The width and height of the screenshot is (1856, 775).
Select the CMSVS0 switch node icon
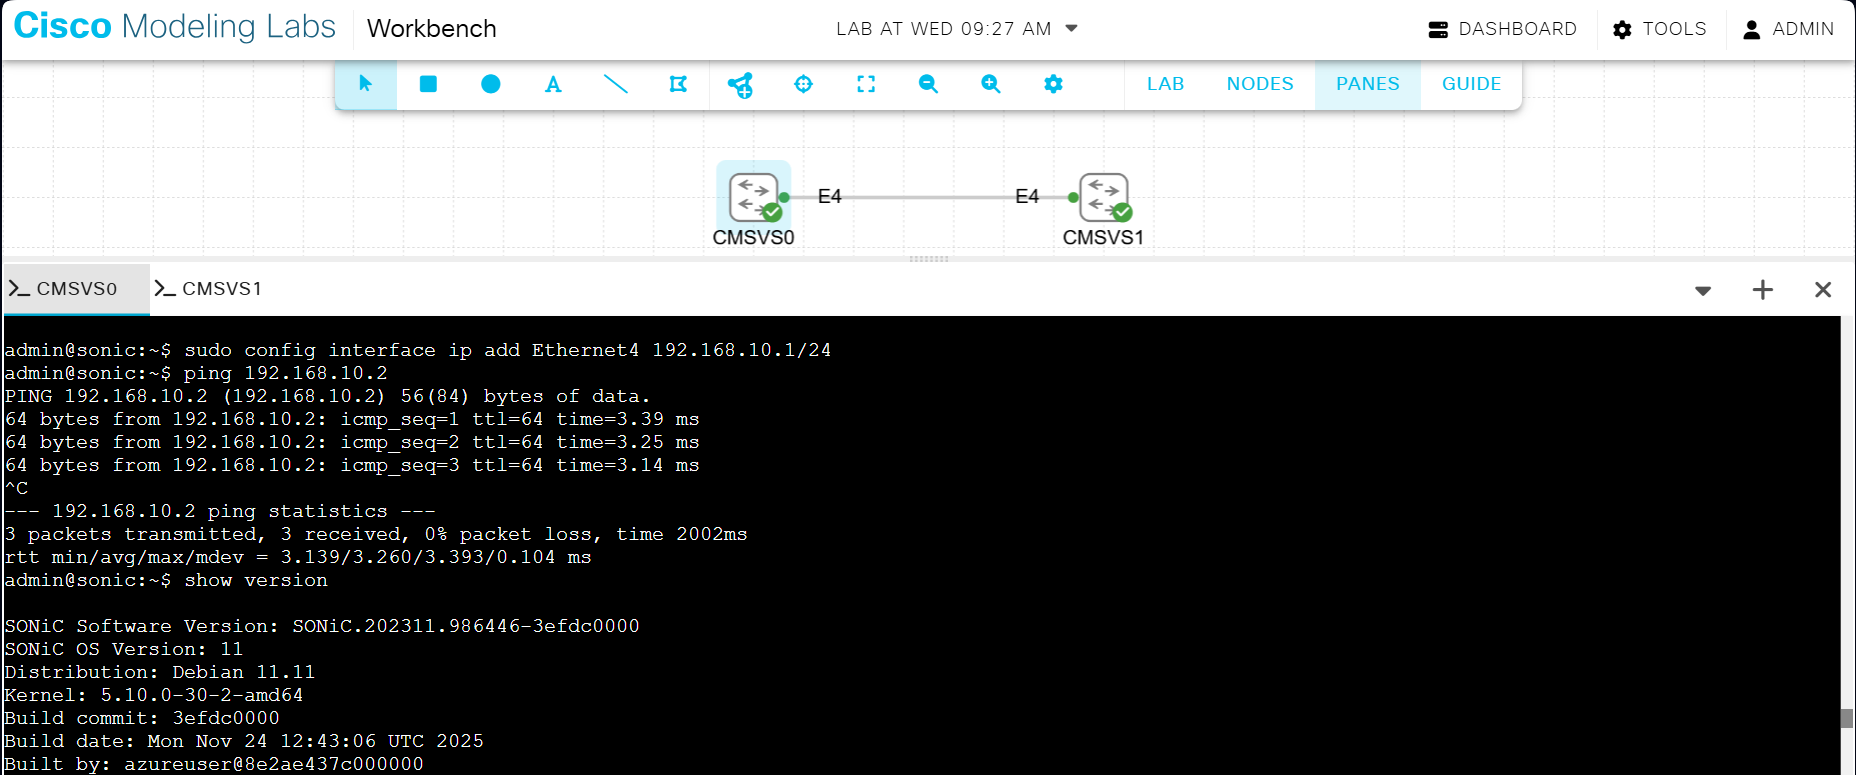click(x=754, y=196)
